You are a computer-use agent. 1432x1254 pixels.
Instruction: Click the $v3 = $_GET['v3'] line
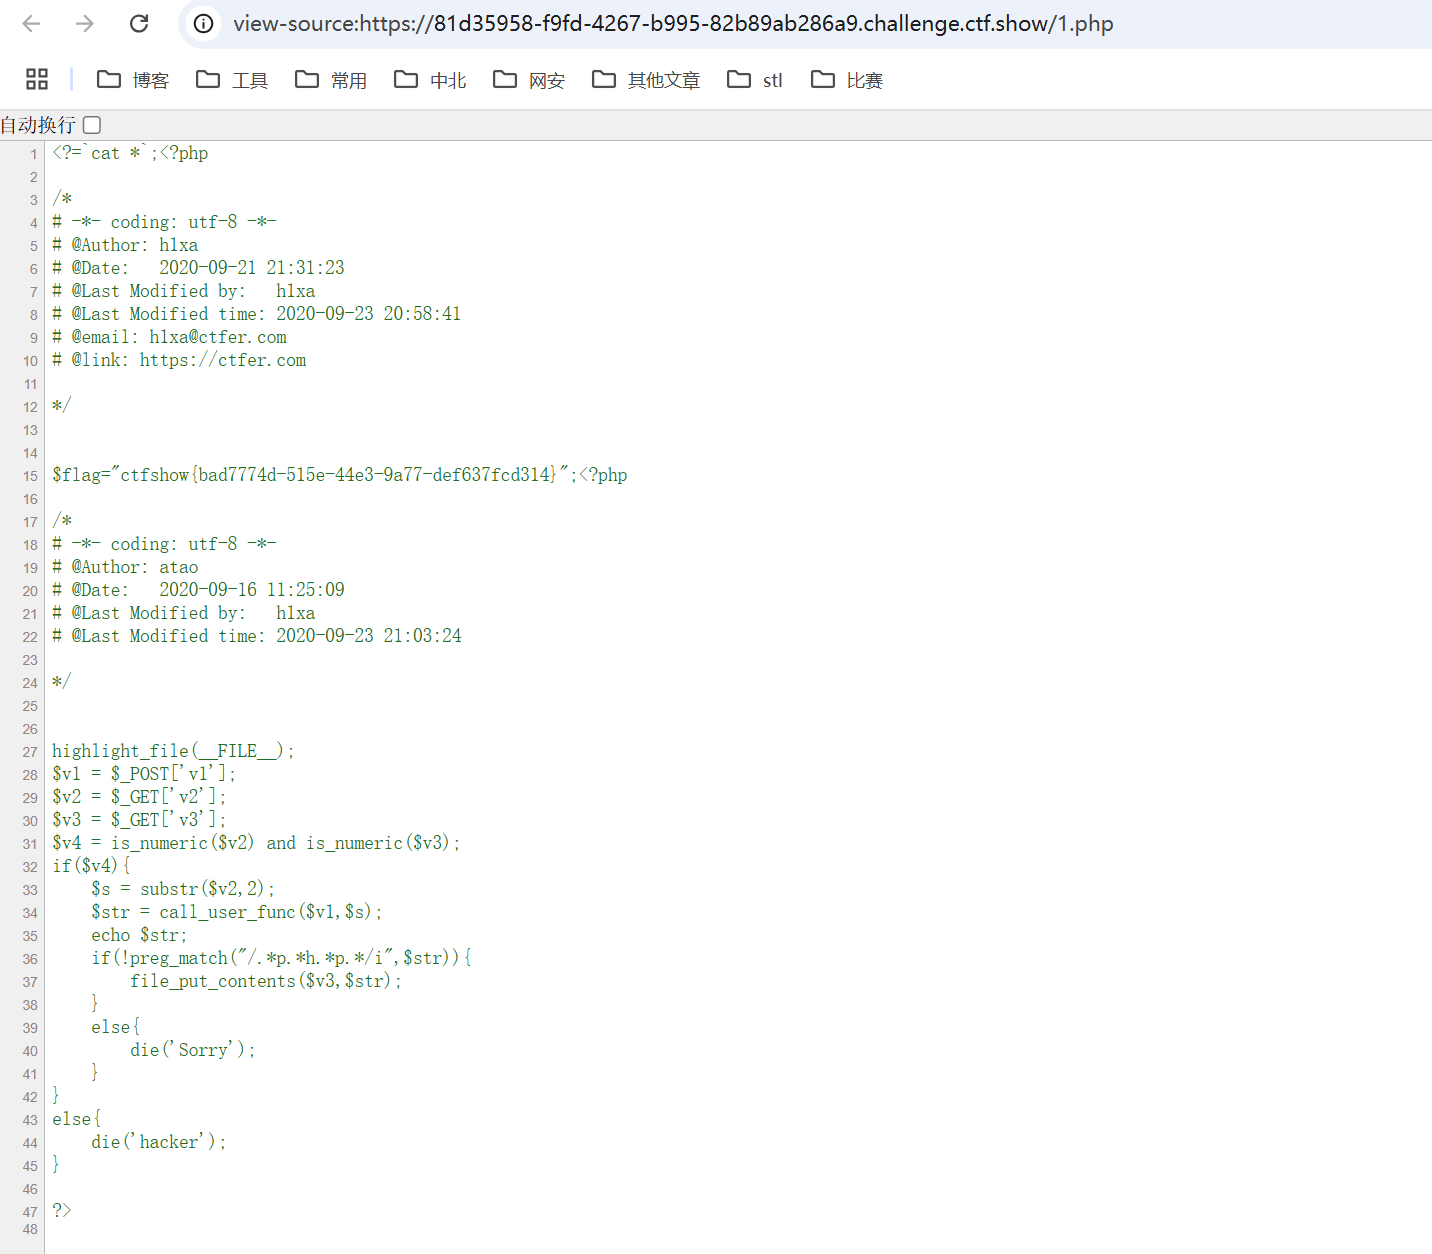tap(139, 820)
